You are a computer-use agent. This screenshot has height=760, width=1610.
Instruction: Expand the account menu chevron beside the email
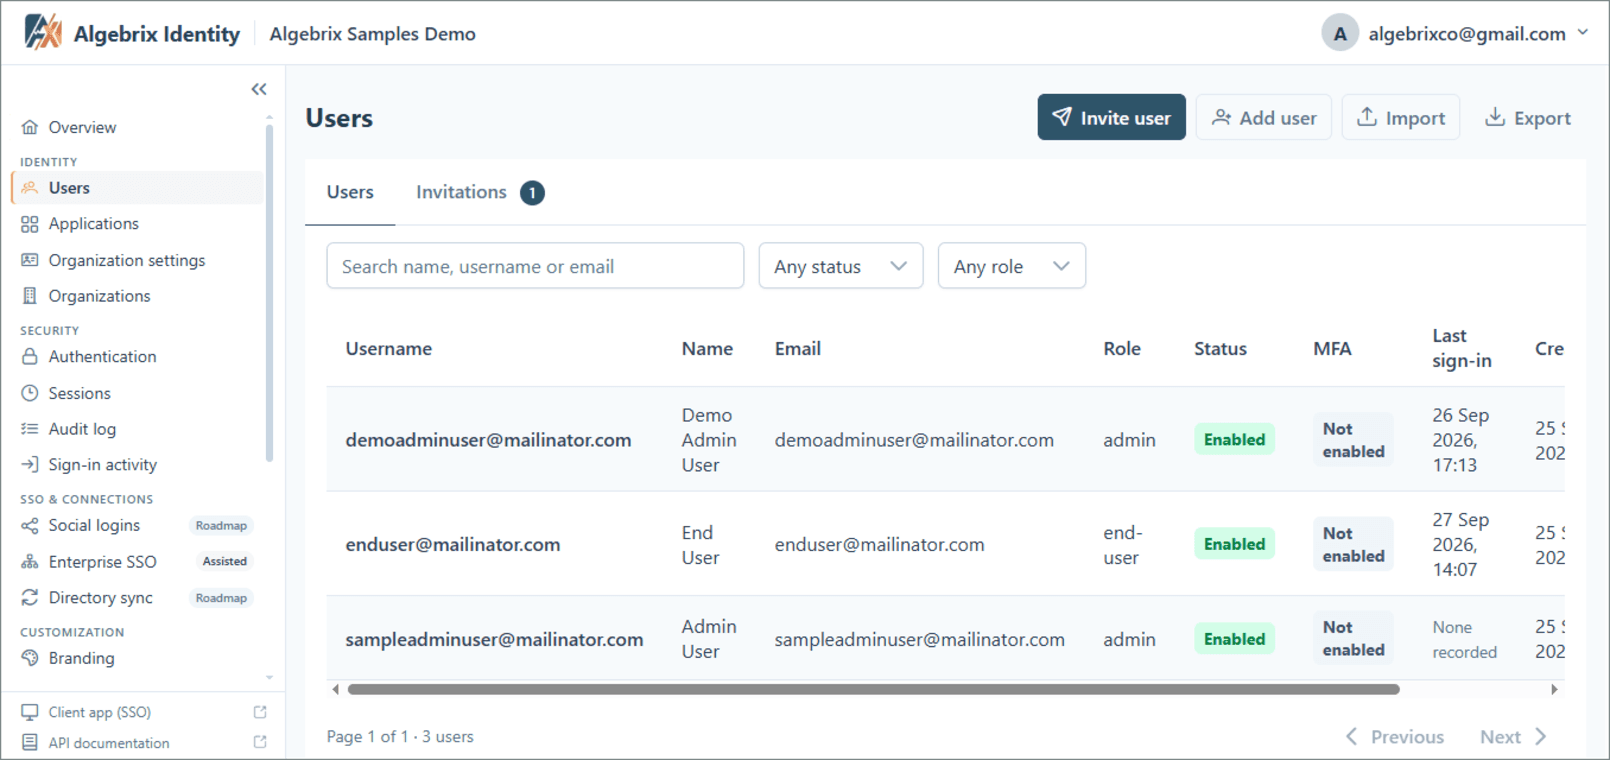1583,32
